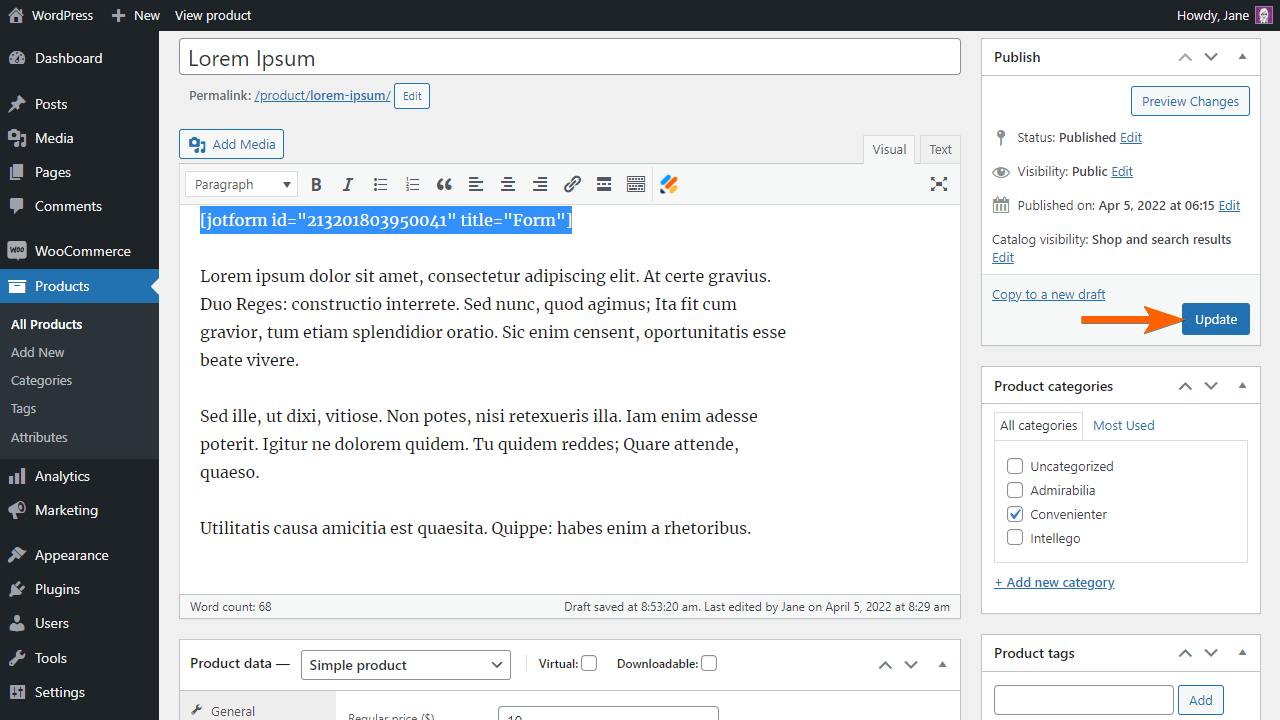This screenshot has height=720, width=1280.
Task: Update the product
Action: pos(1215,318)
